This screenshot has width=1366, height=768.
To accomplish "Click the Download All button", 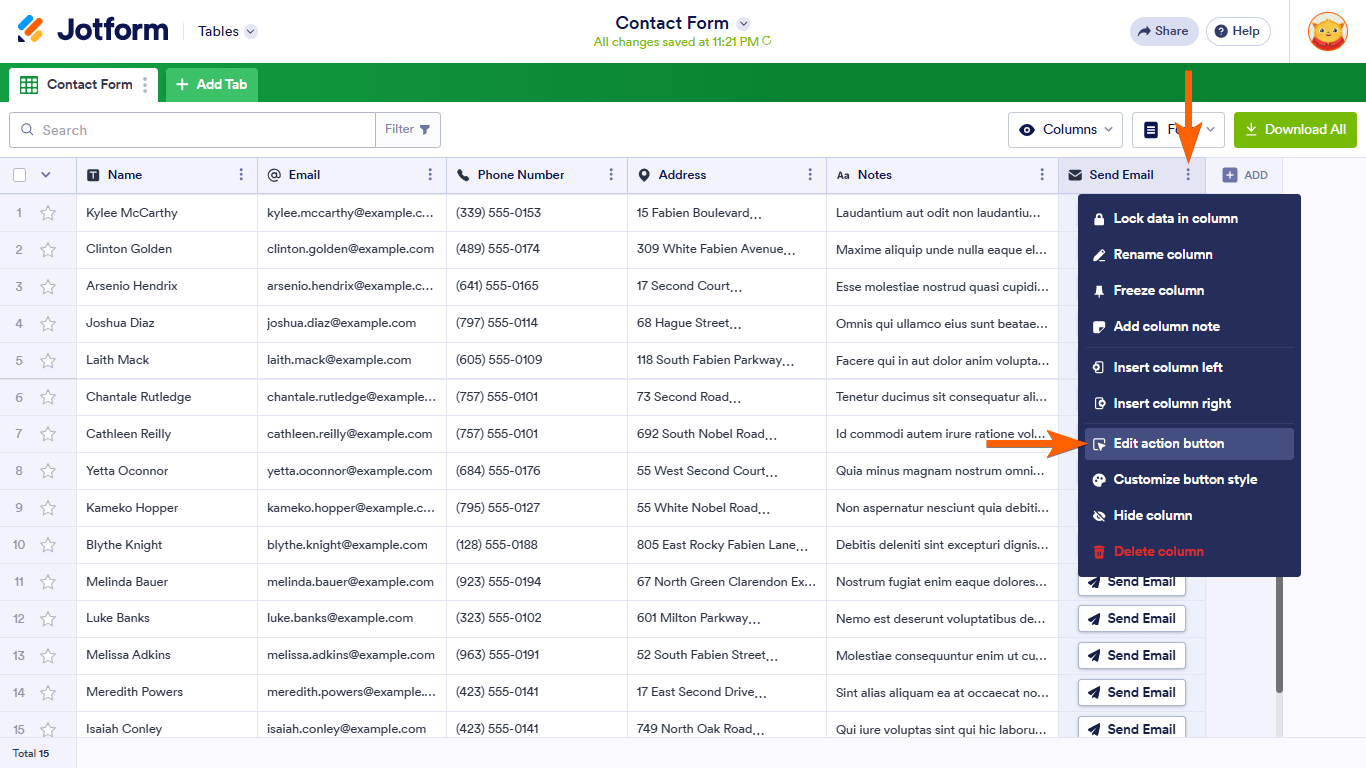I will point(1295,130).
